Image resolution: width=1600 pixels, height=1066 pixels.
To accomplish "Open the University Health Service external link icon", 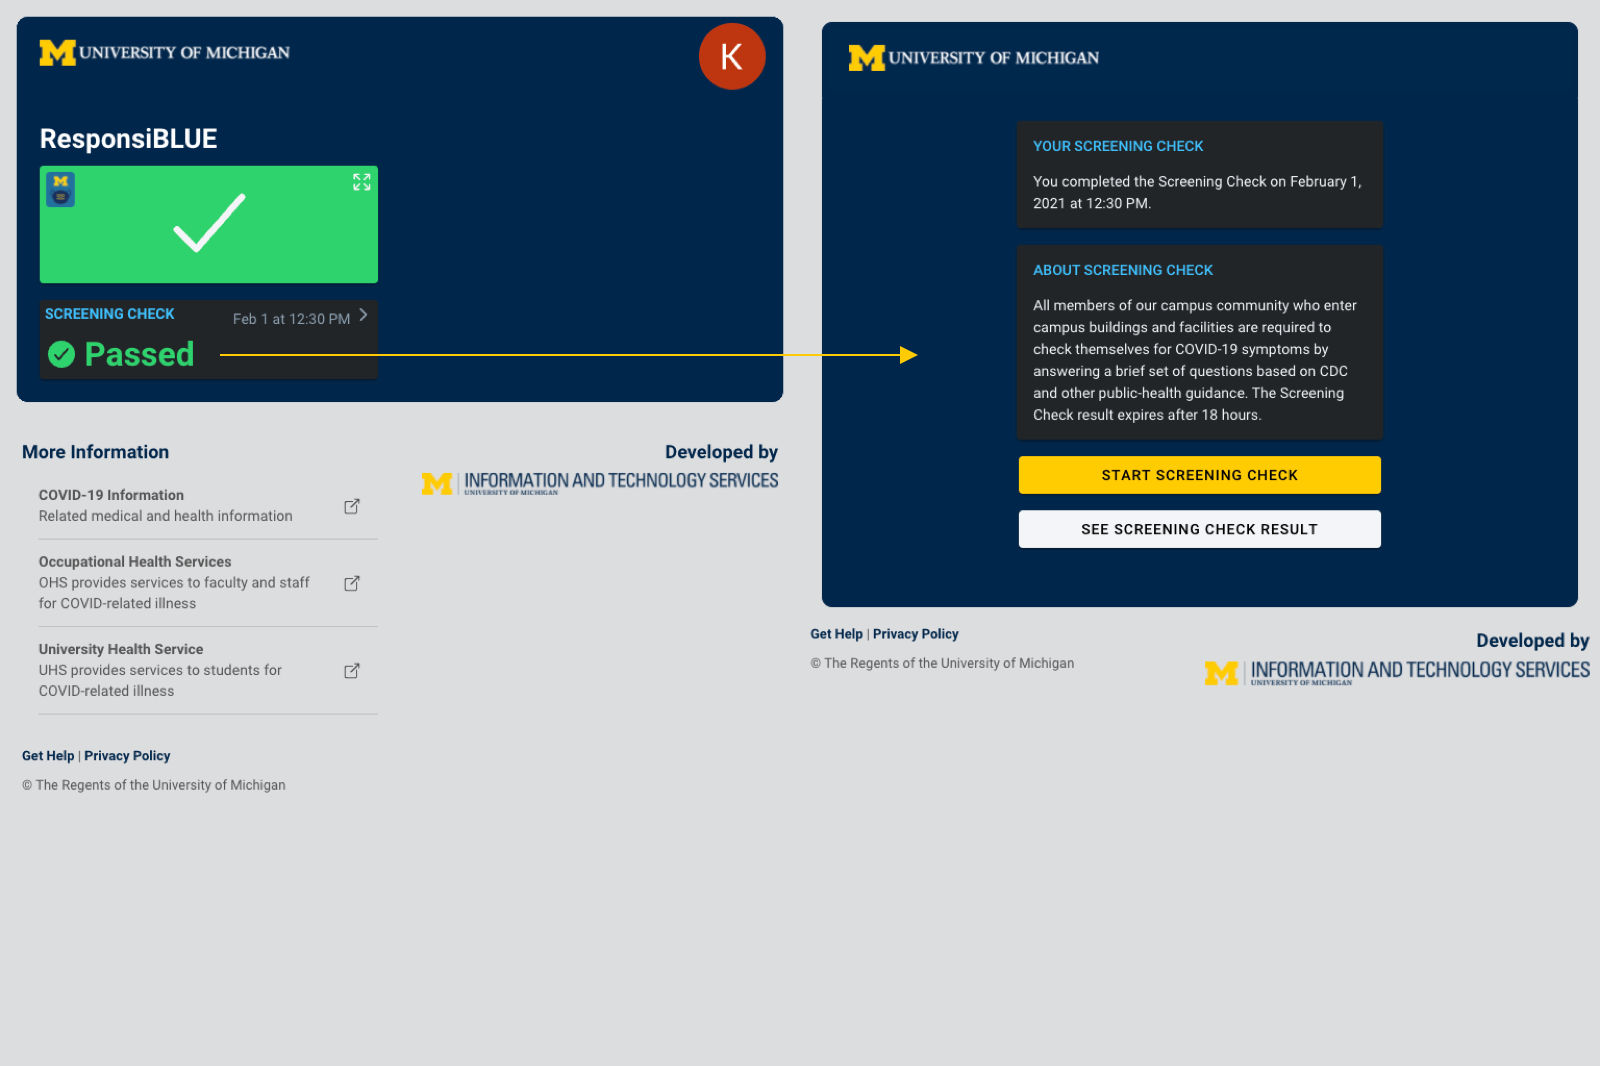I will click(x=352, y=671).
